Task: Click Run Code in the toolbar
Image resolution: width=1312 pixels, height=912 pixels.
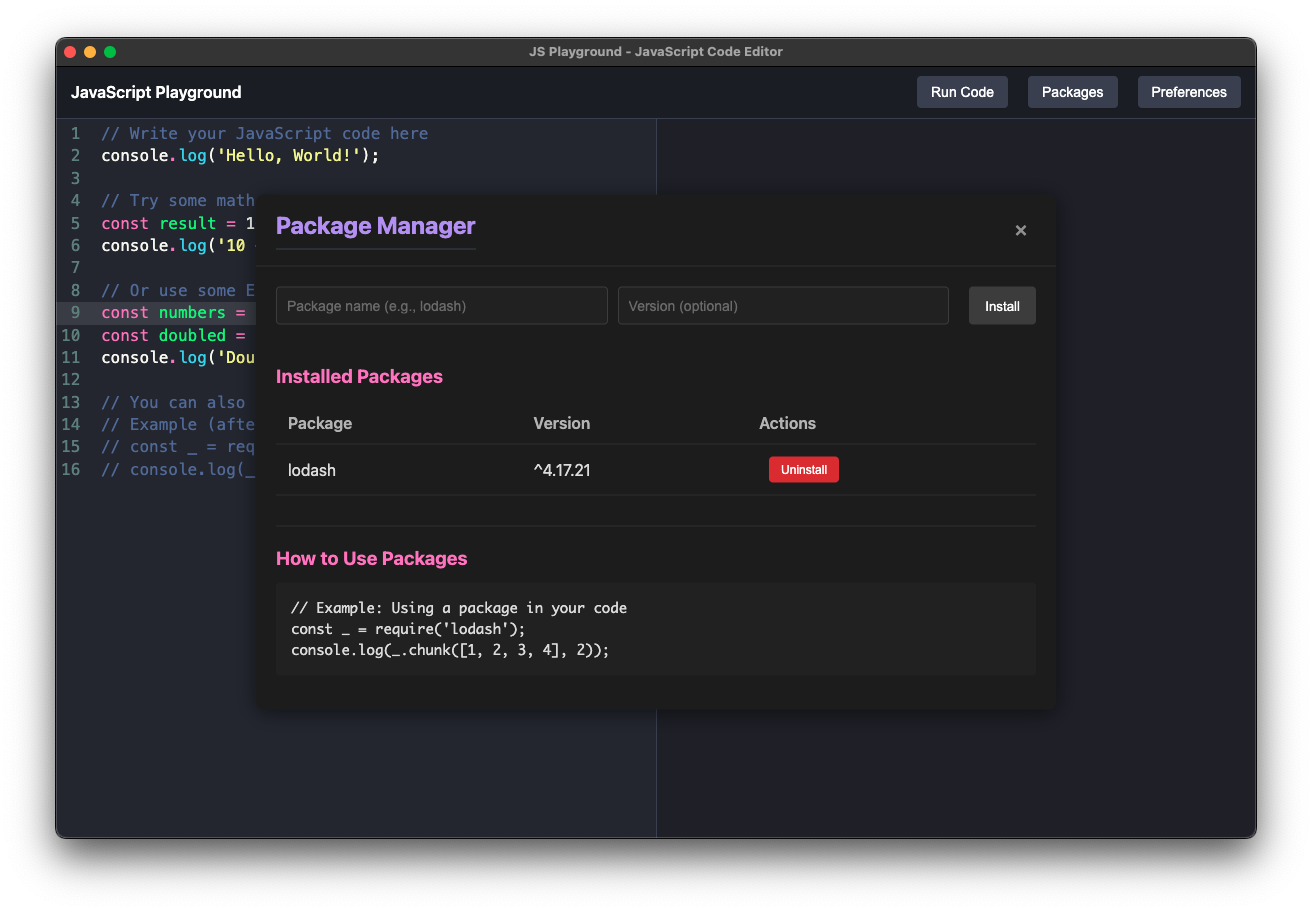Action: pos(962,92)
